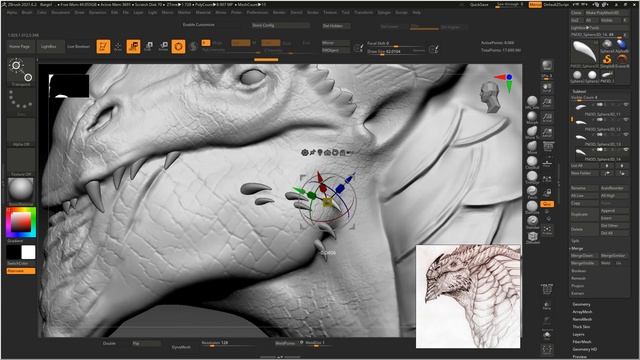Screen dimensions: 640x360
Task: Open the Render menu
Action: pos(279,13)
